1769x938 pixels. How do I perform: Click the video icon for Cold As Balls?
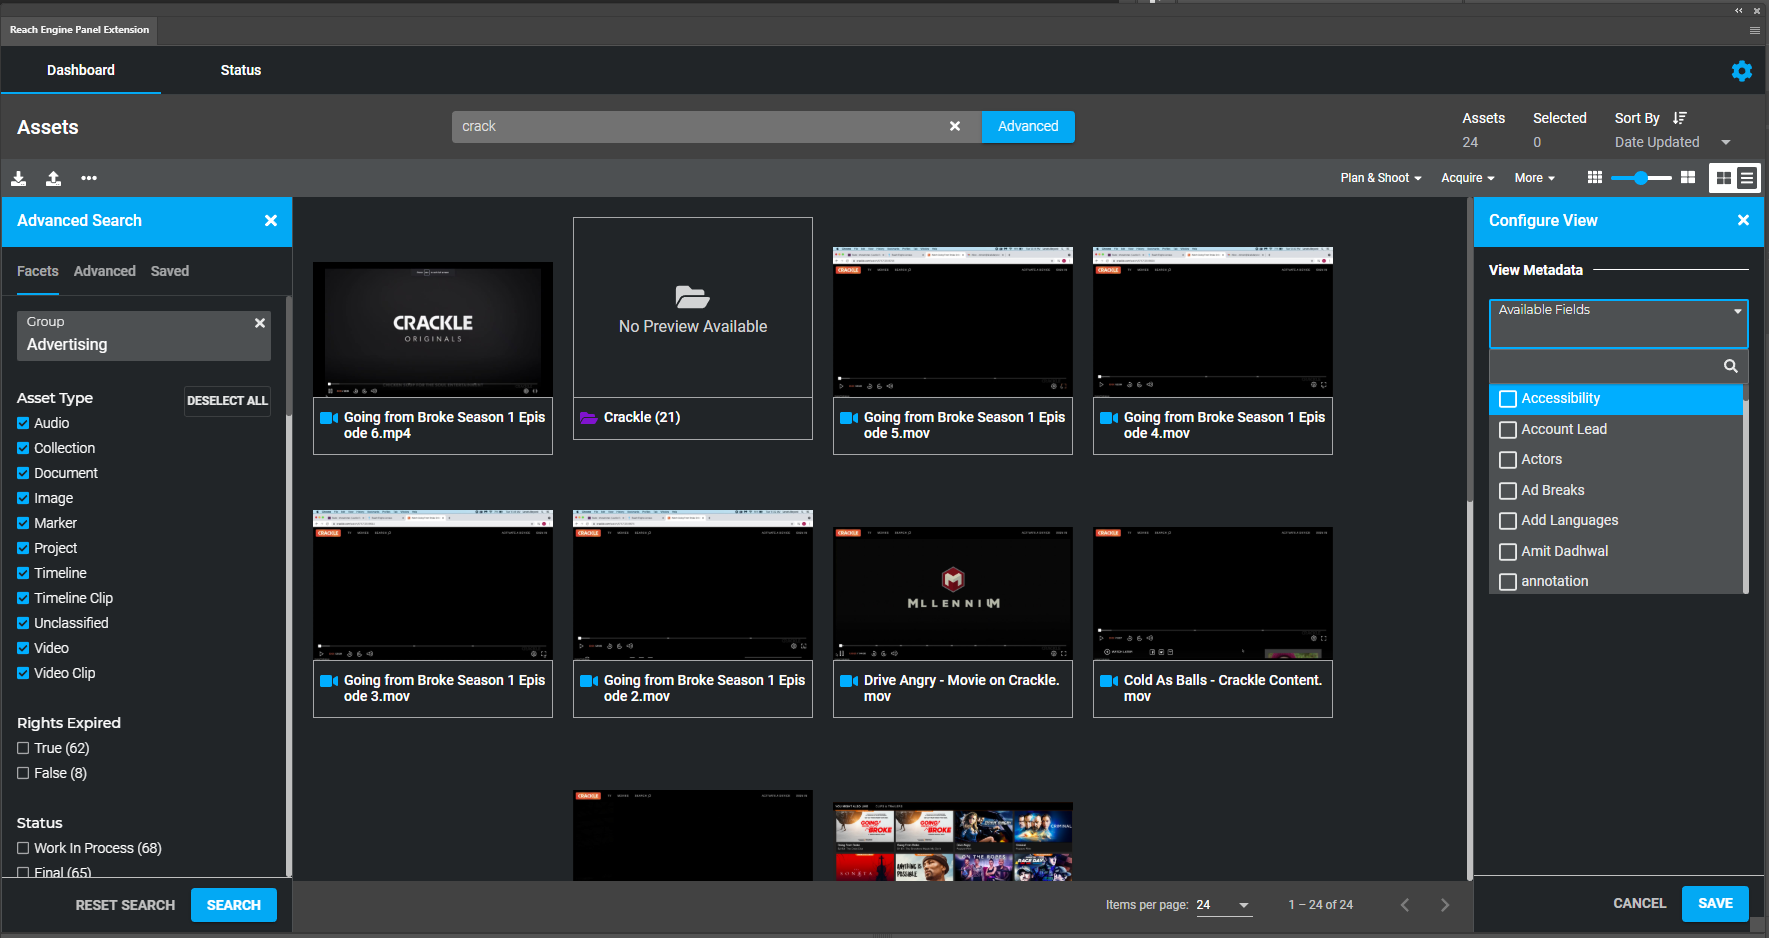1108,681
